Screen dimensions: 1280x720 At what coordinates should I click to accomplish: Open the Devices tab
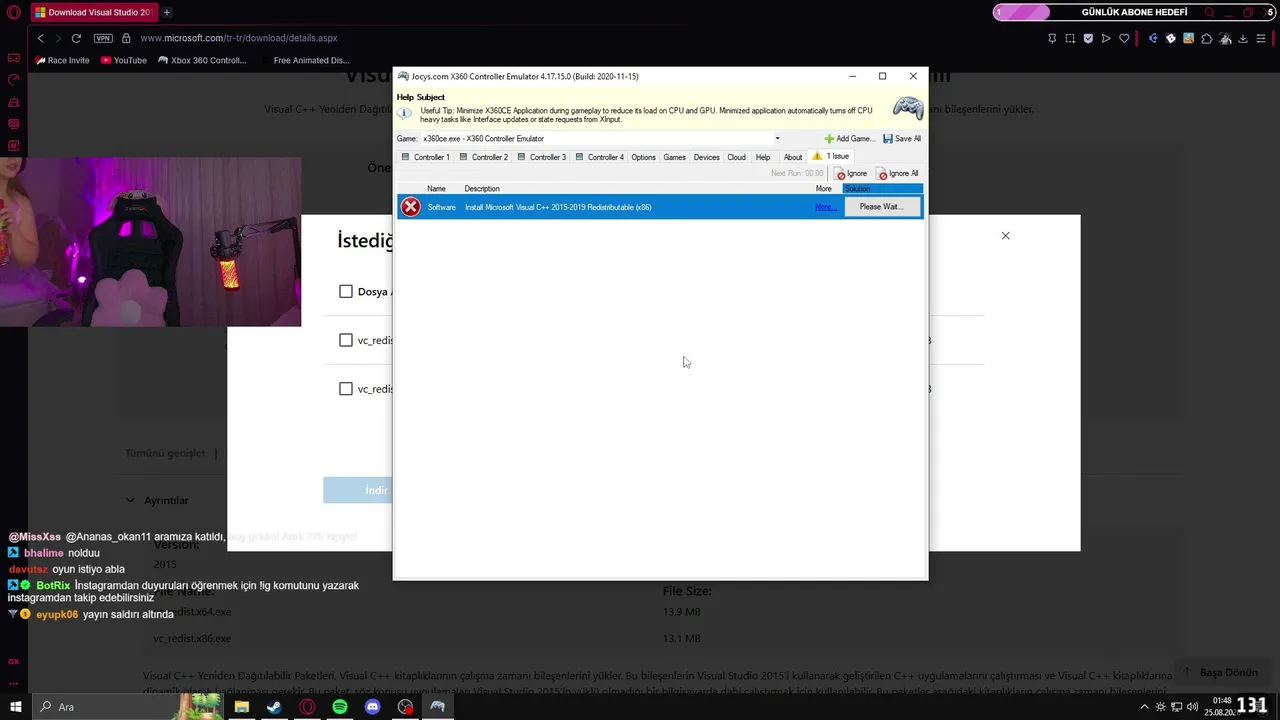[x=707, y=157]
